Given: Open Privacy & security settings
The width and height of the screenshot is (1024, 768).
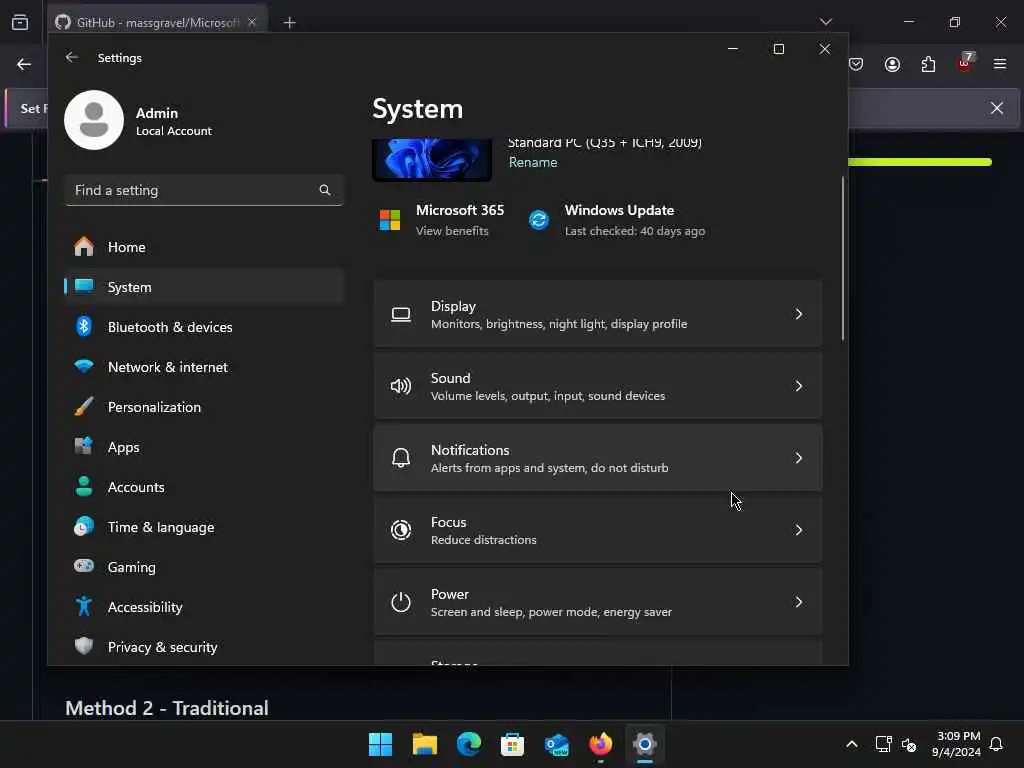Looking at the screenshot, I should click(204, 647).
